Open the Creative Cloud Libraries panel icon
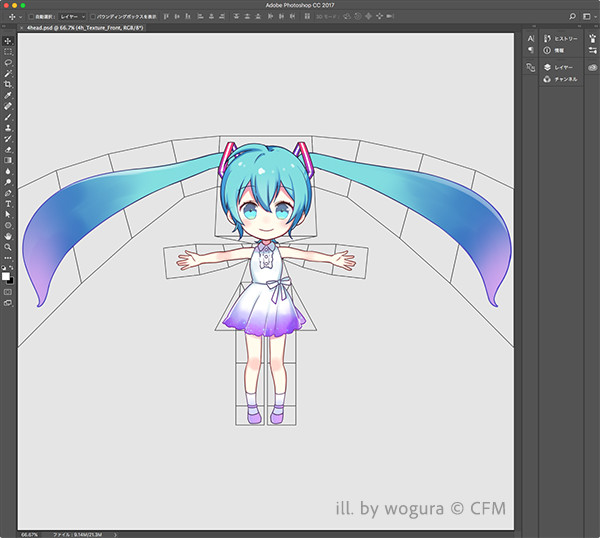600x538 pixels. tap(593, 67)
